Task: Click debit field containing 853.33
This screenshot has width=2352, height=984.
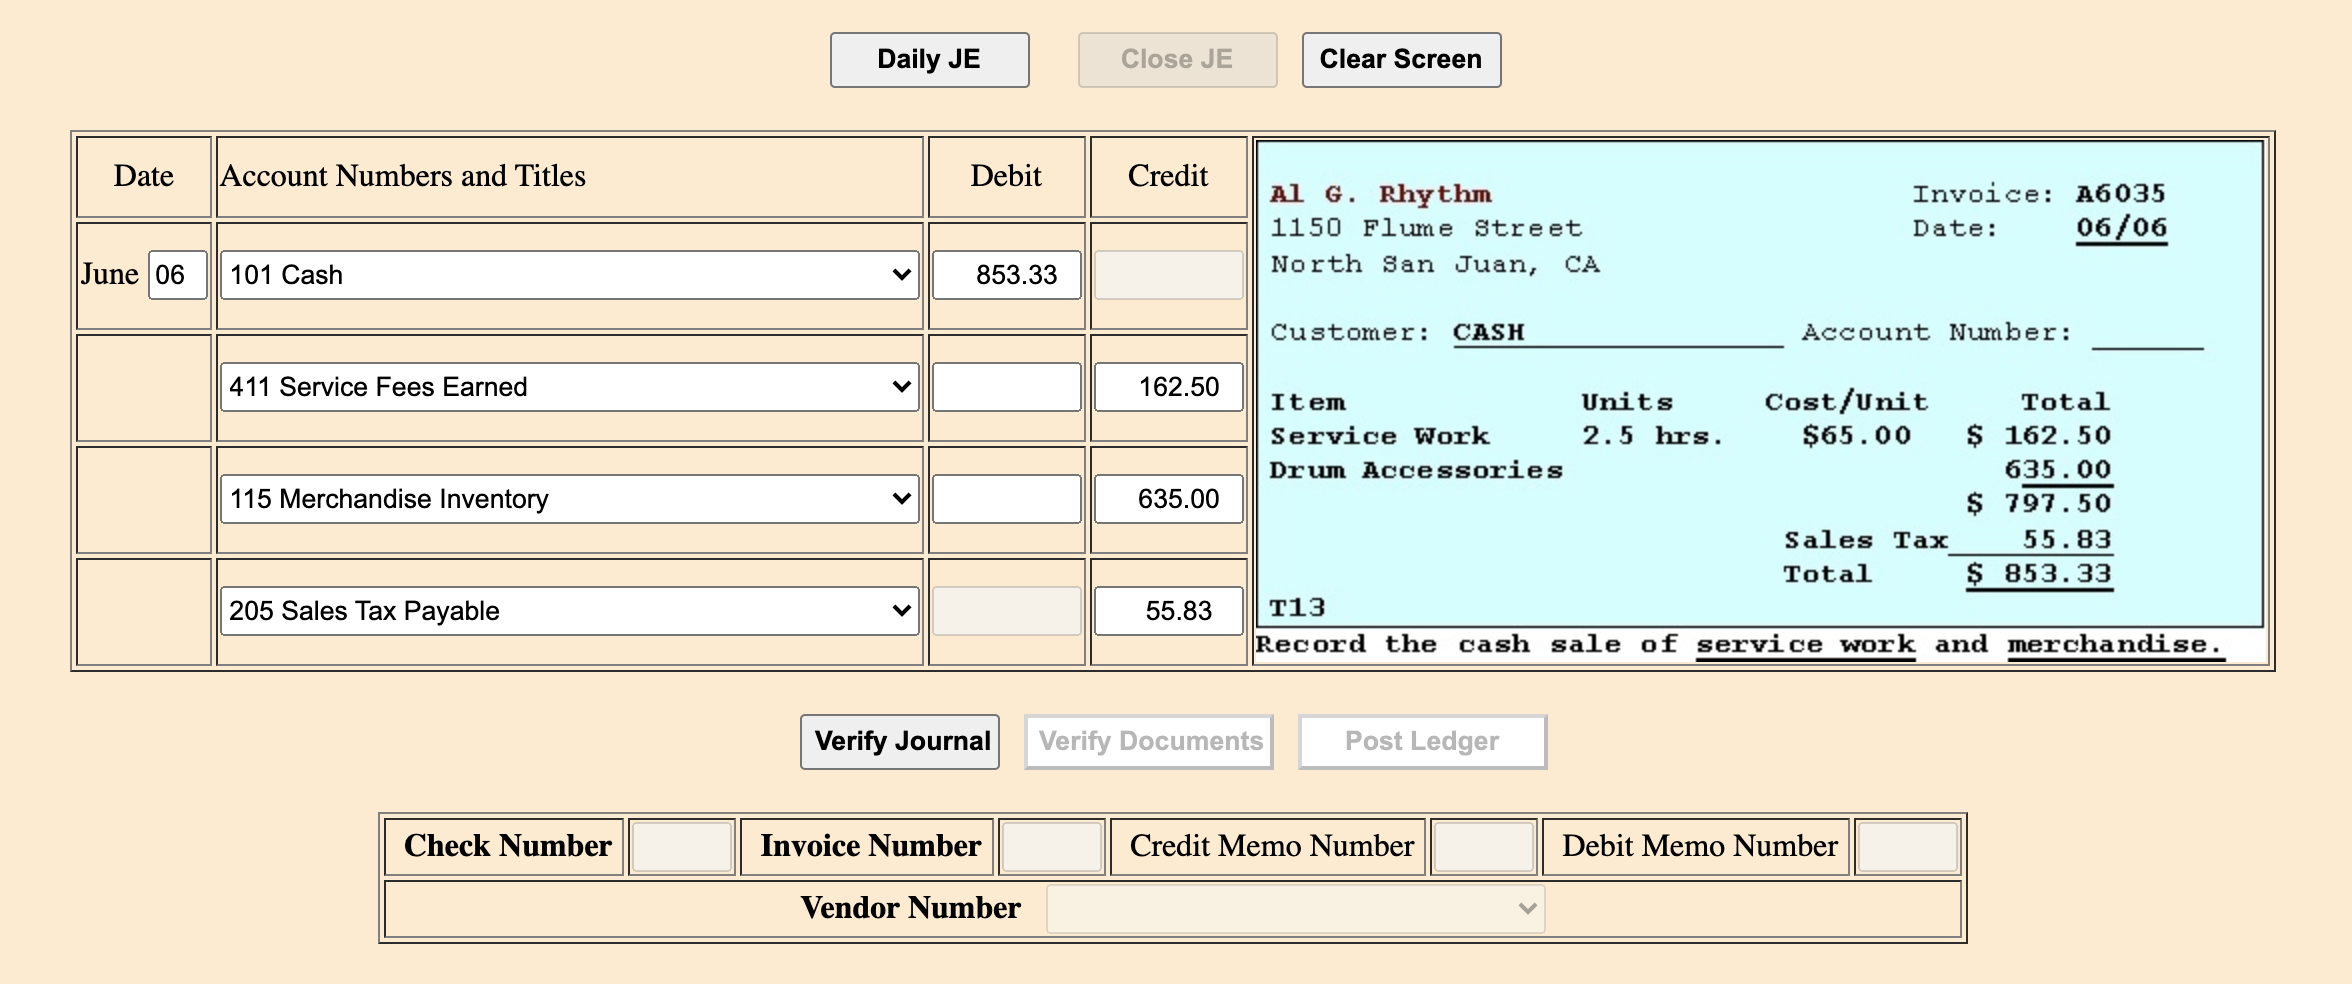Action: (x=1007, y=275)
